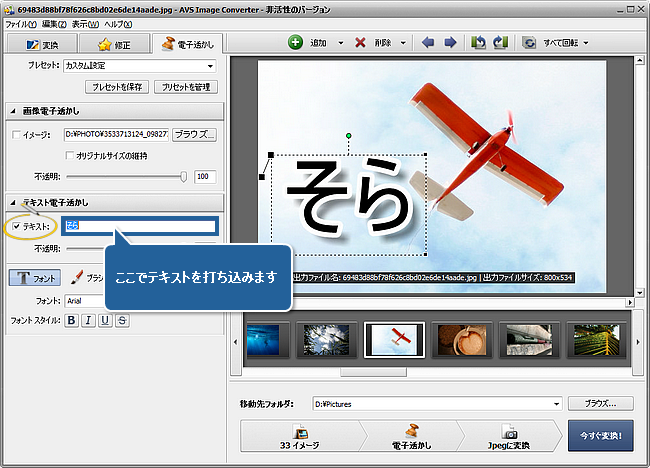Uncheck the text watermark (テキスト) checkbox

[17, 226]
